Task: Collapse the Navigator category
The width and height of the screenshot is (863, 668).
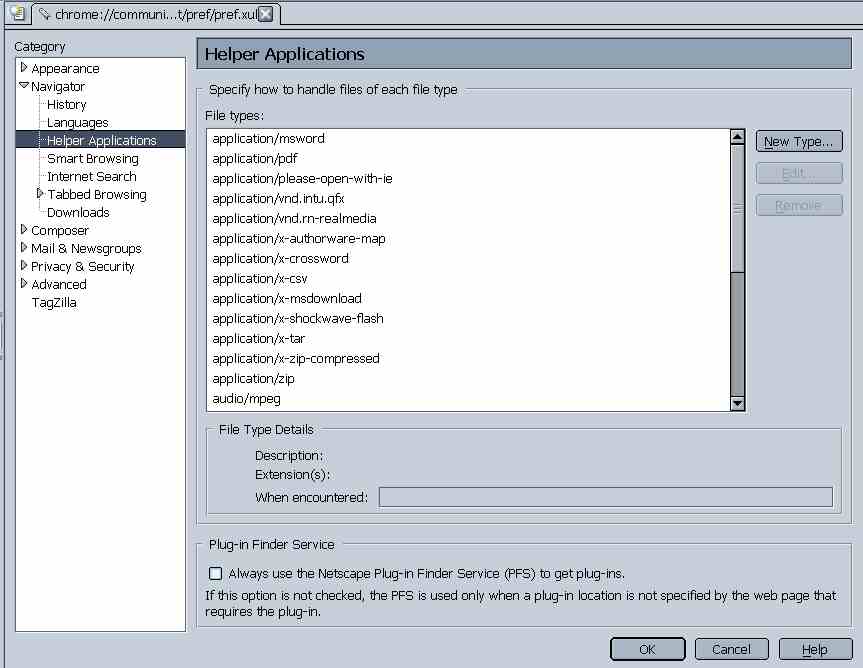Action: pos(24,86)
